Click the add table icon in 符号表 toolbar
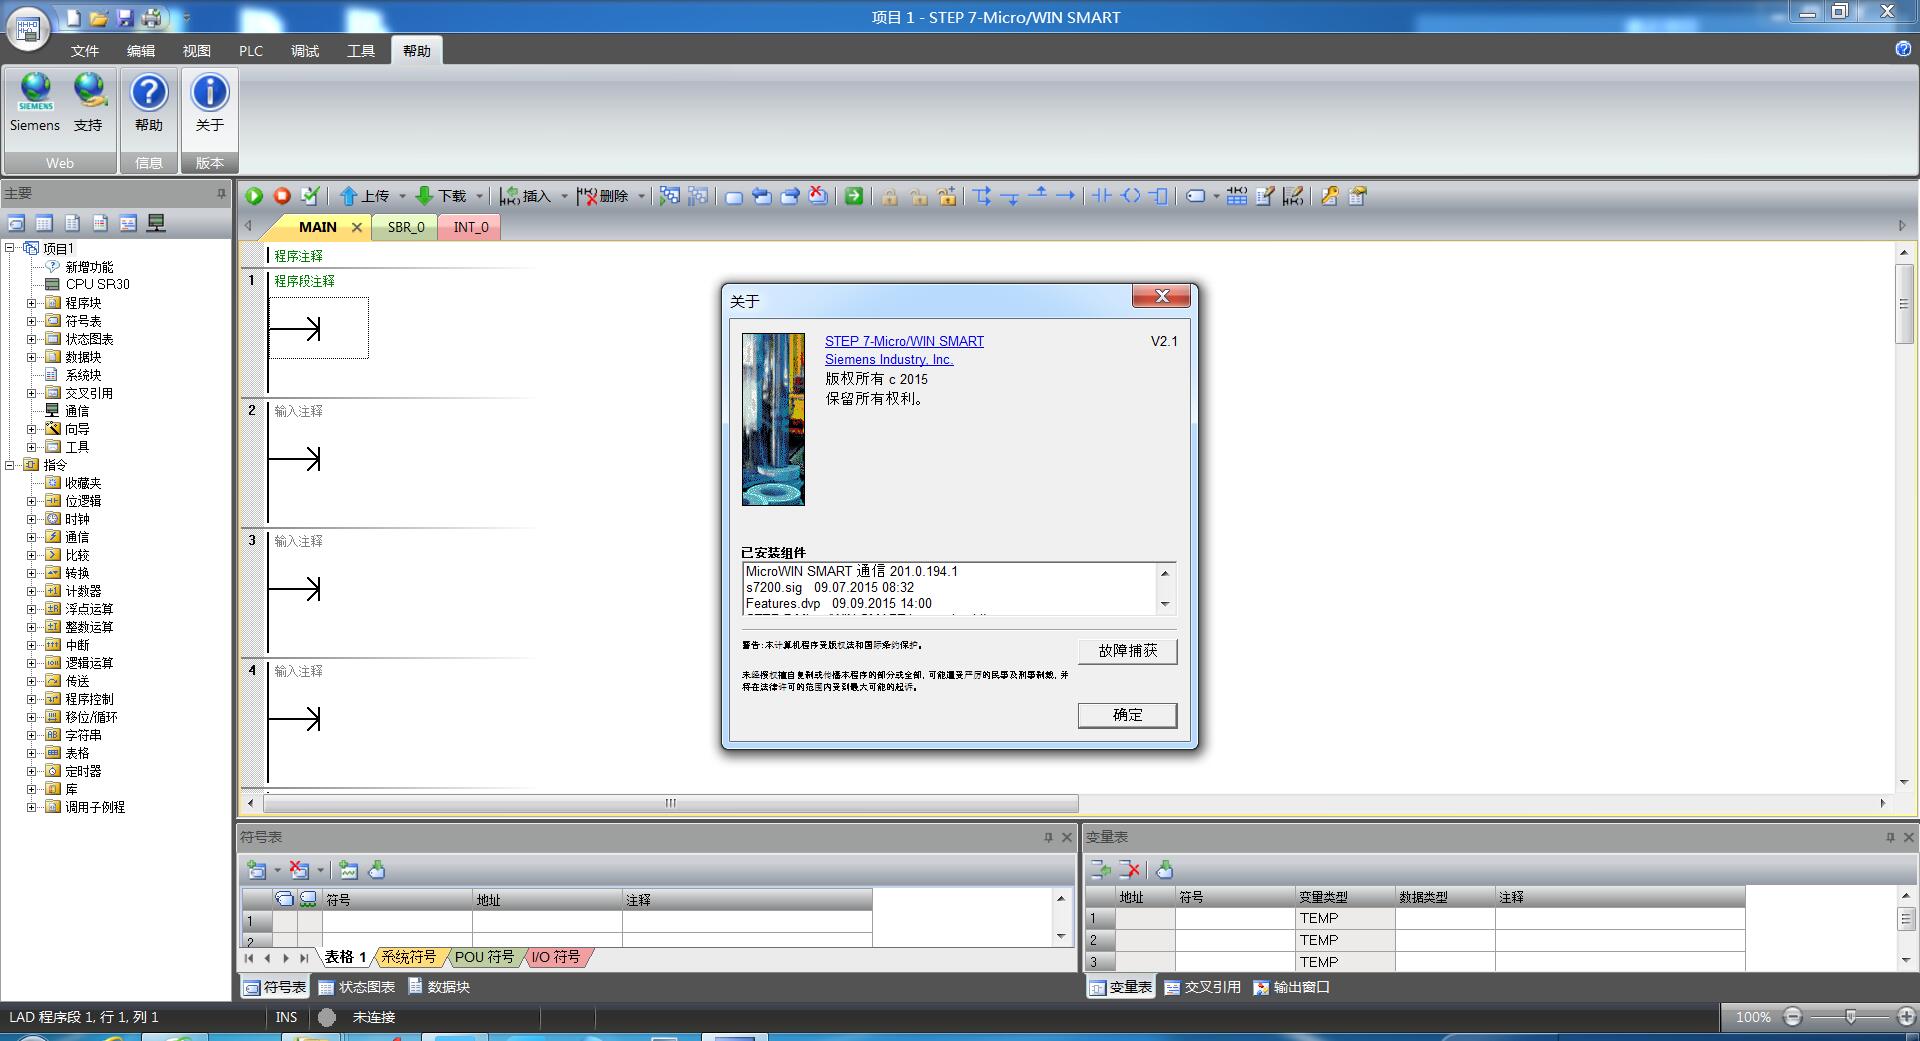Screen dimensions: 1920x1041 click(256, 870)
